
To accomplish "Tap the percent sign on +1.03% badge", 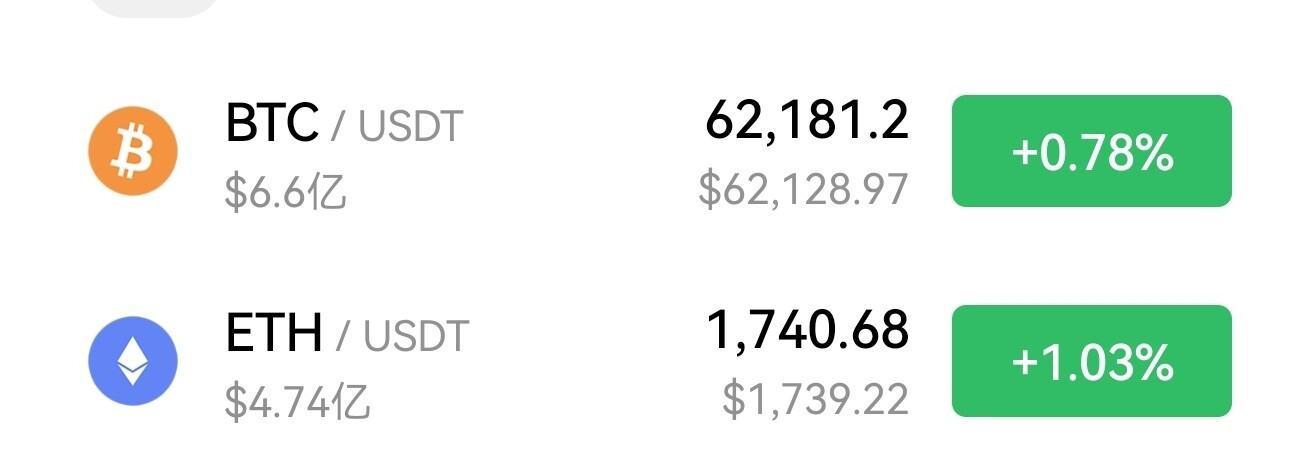I will 1155,362.
